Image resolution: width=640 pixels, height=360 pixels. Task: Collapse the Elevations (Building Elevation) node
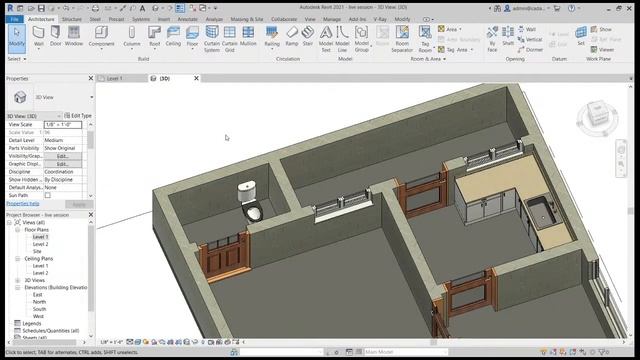tap(18, 287)
